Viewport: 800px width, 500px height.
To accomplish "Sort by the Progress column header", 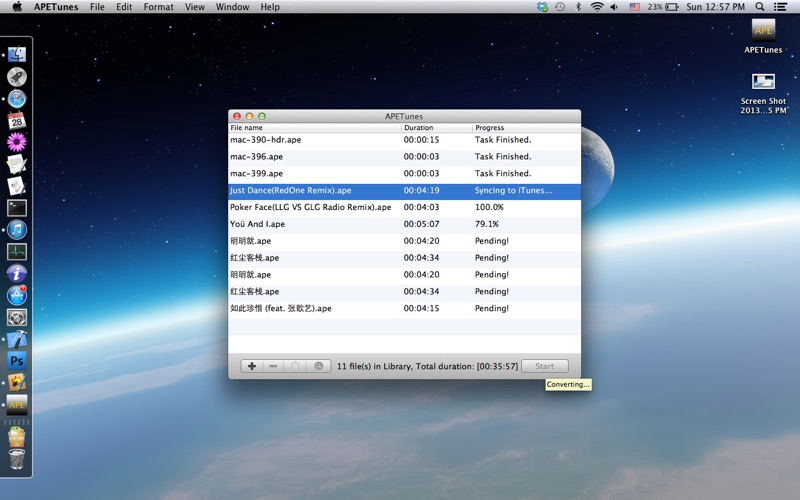I will coord(527,128).
